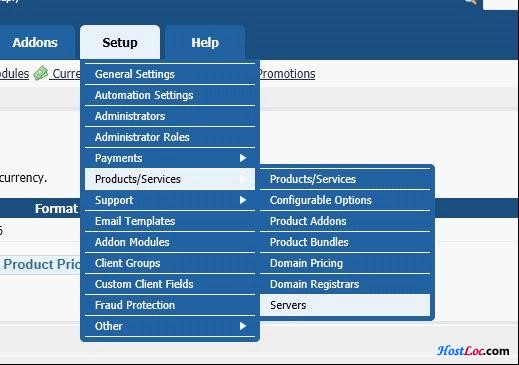The width and height of the screenshot is (519, 365).
Task: Select Servers in the Products/Services submenu
Action: 345,305
